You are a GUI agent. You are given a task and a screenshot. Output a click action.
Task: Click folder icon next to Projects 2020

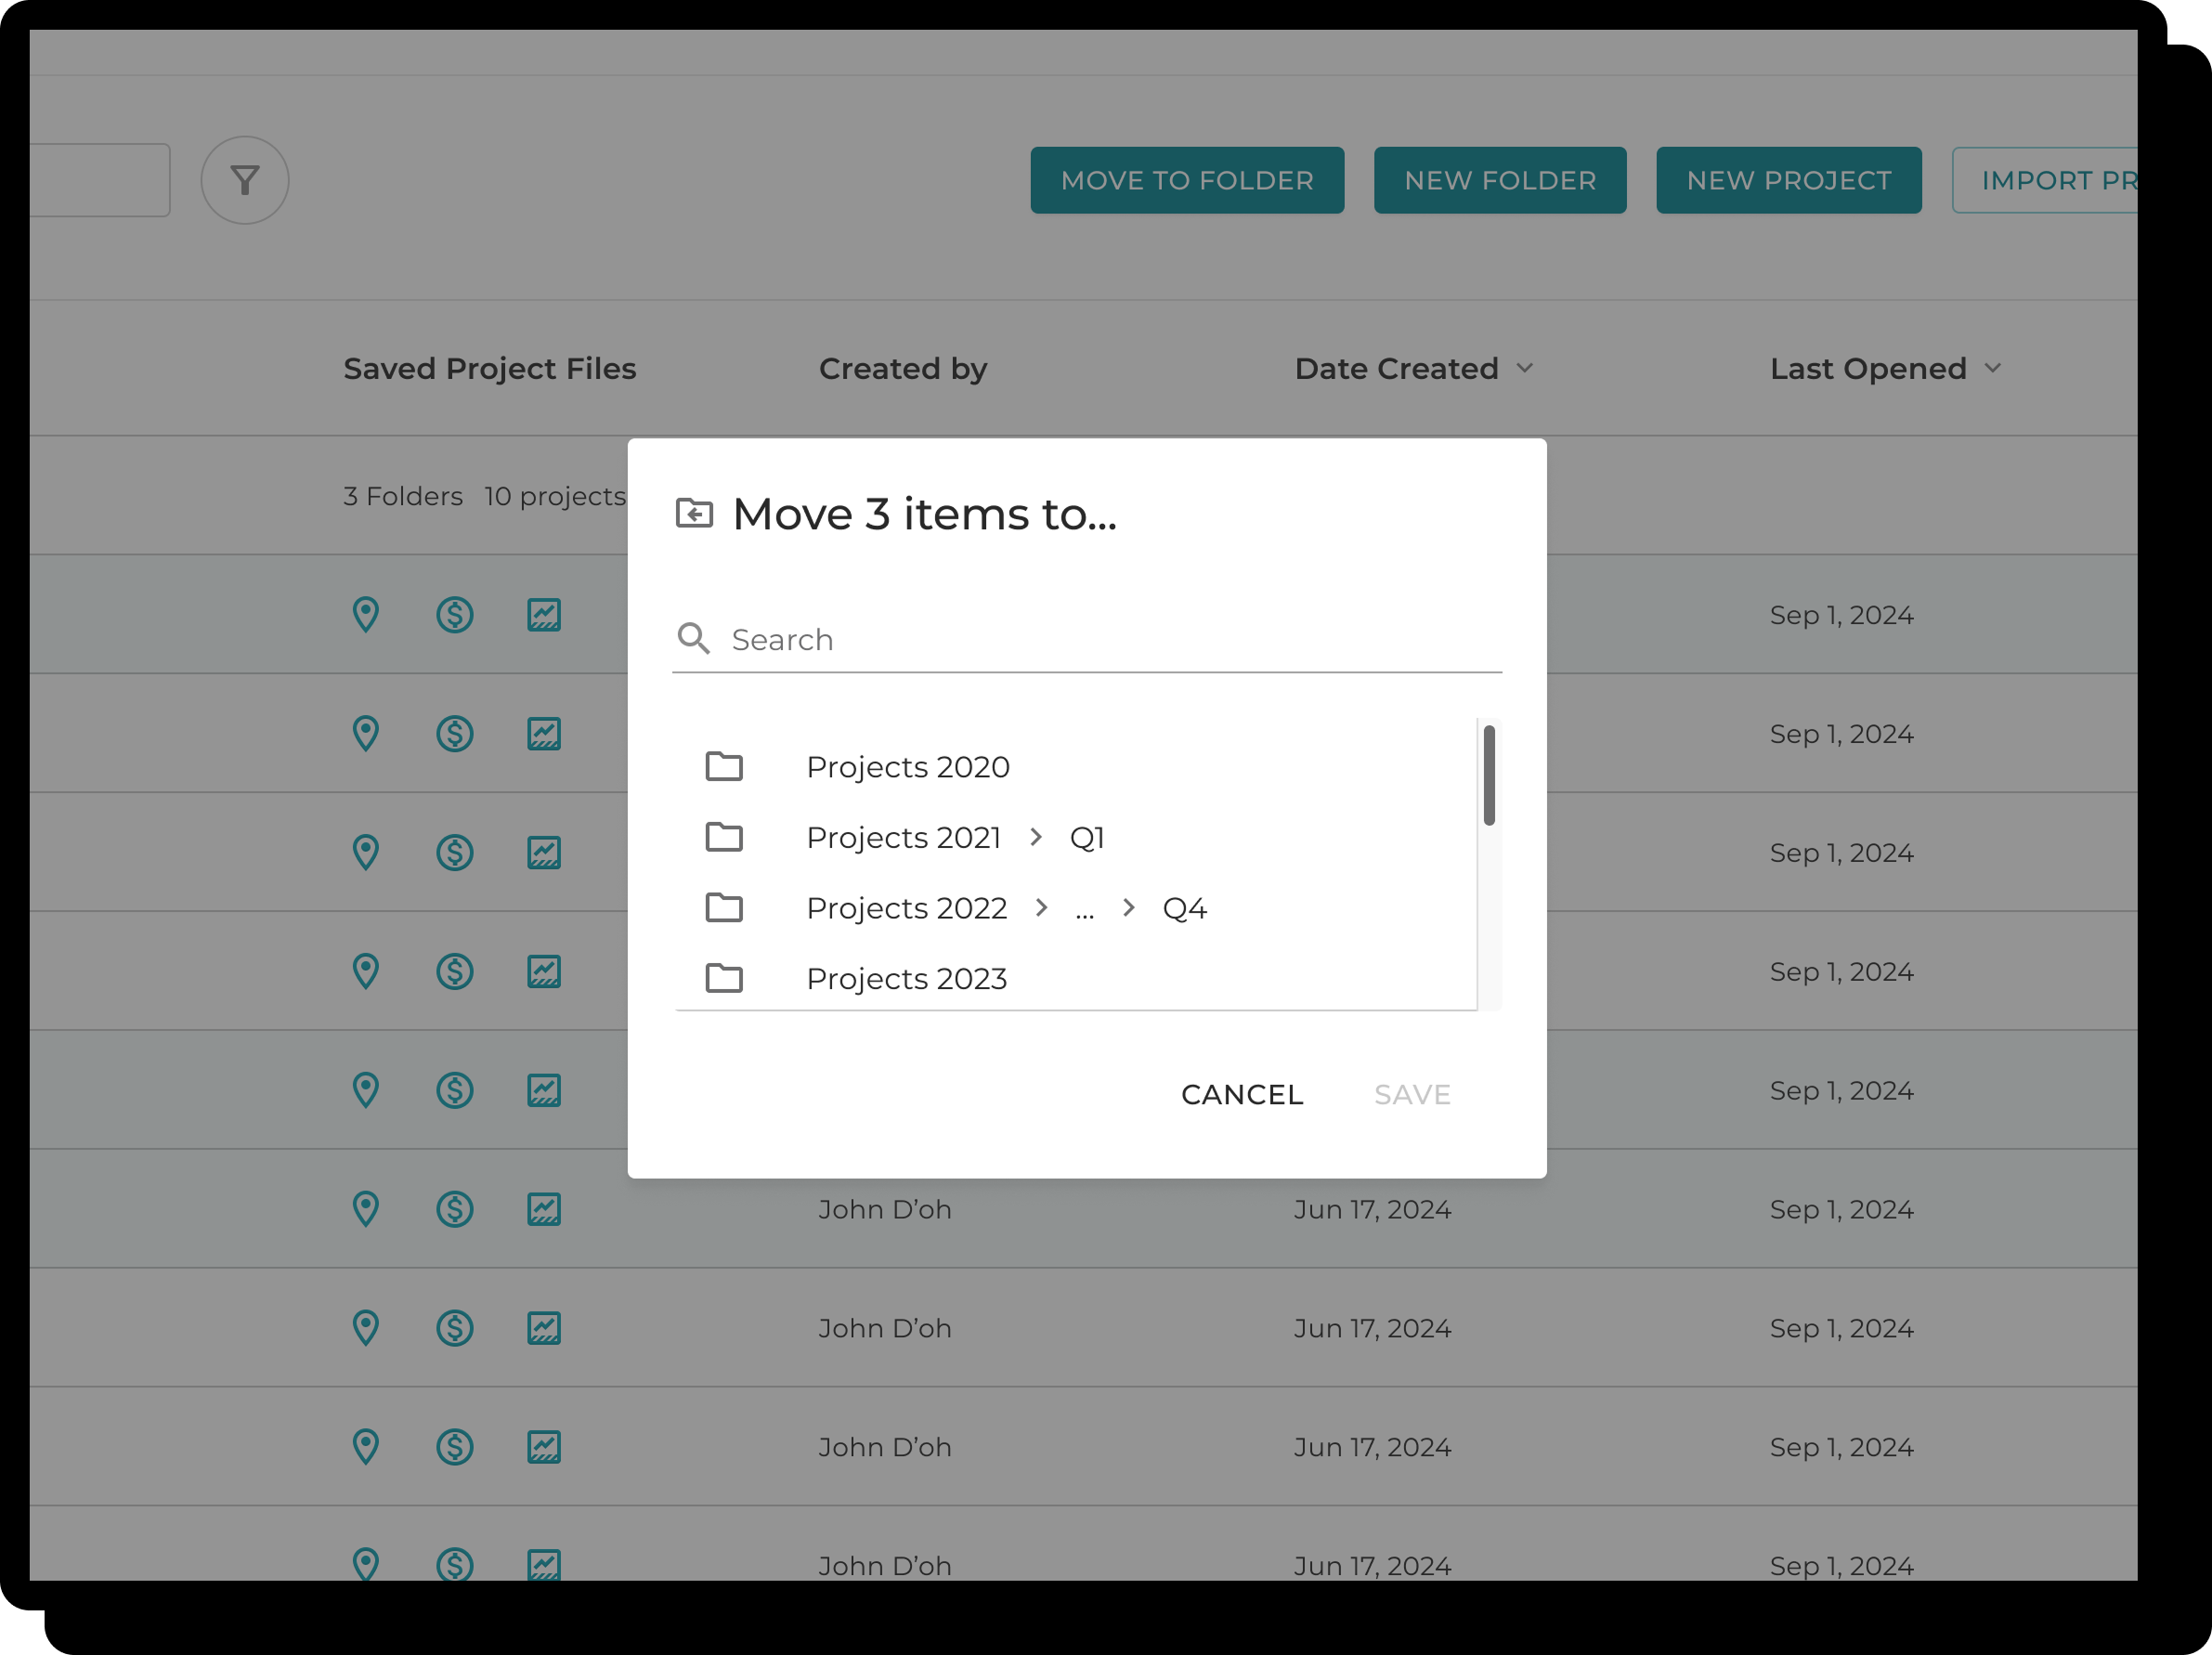tap(724, 767)
